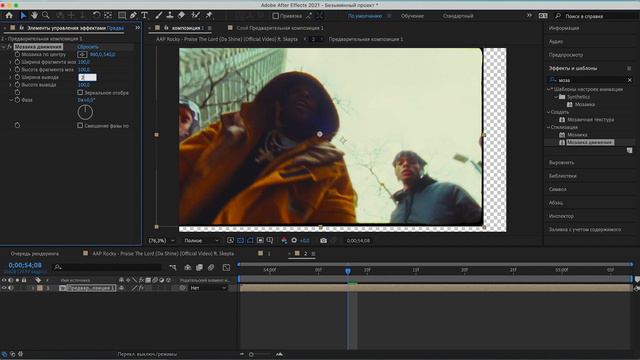Open the parent Нет dropdown for layer 1

(208, 288)
